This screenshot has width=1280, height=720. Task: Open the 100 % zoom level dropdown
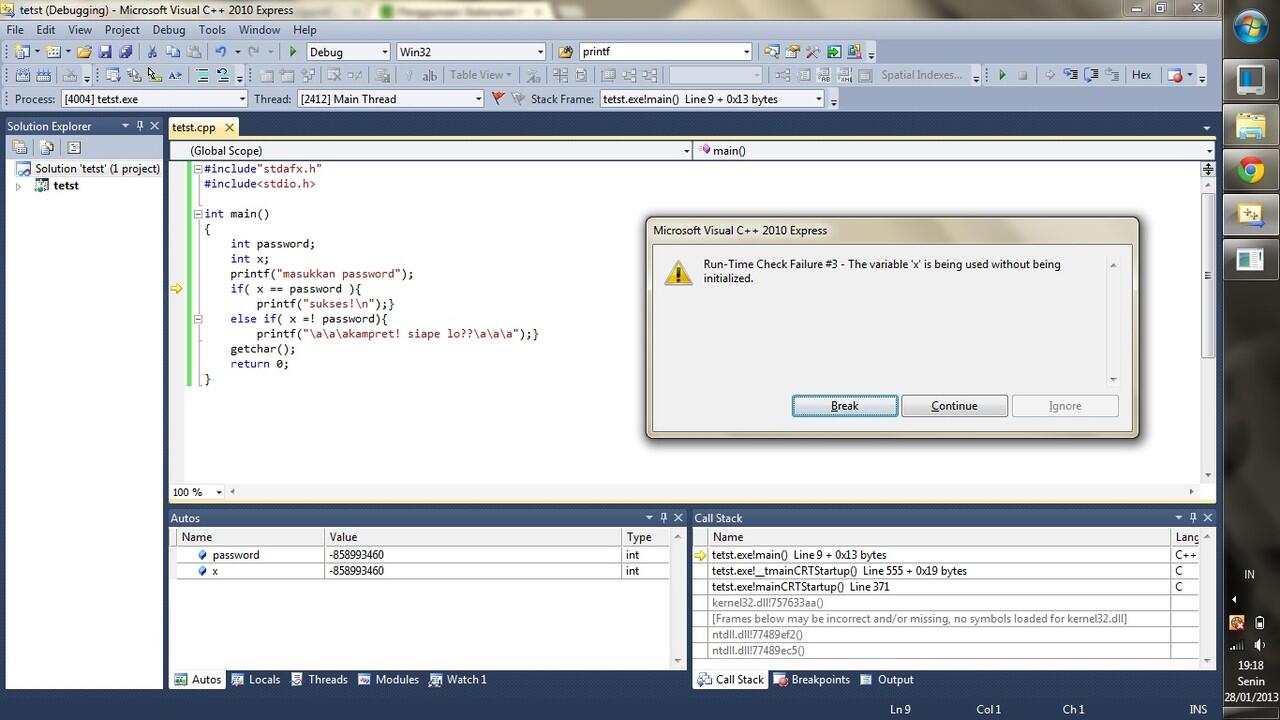(218, 492)
